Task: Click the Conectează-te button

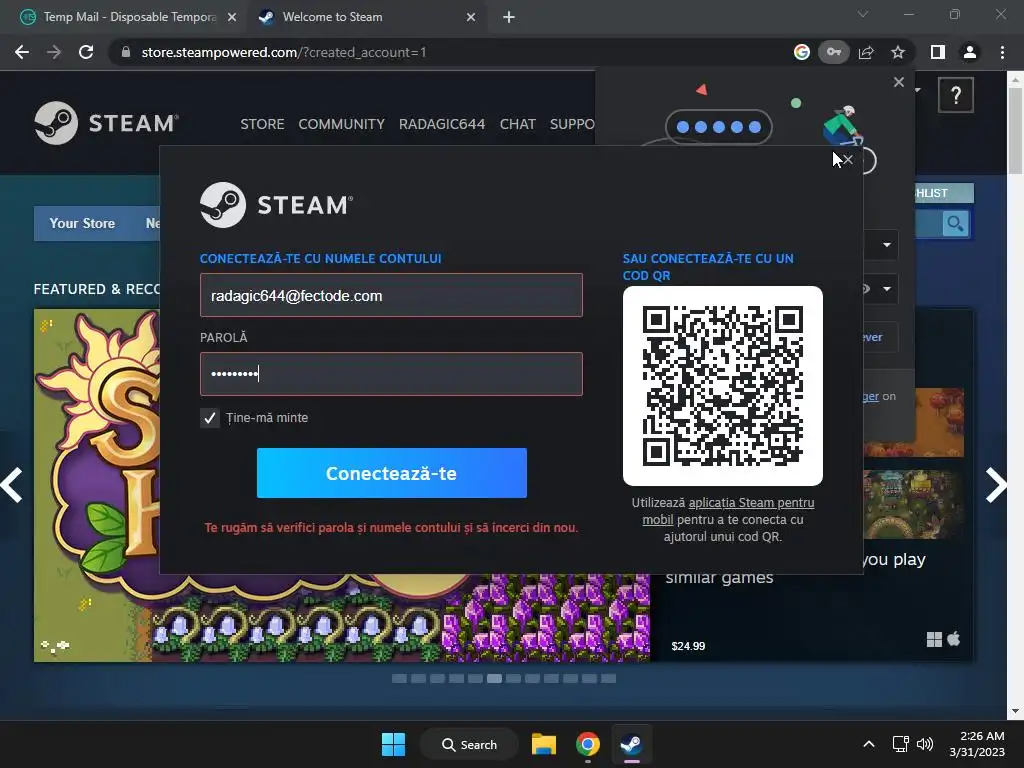Action: pos(392,473)
